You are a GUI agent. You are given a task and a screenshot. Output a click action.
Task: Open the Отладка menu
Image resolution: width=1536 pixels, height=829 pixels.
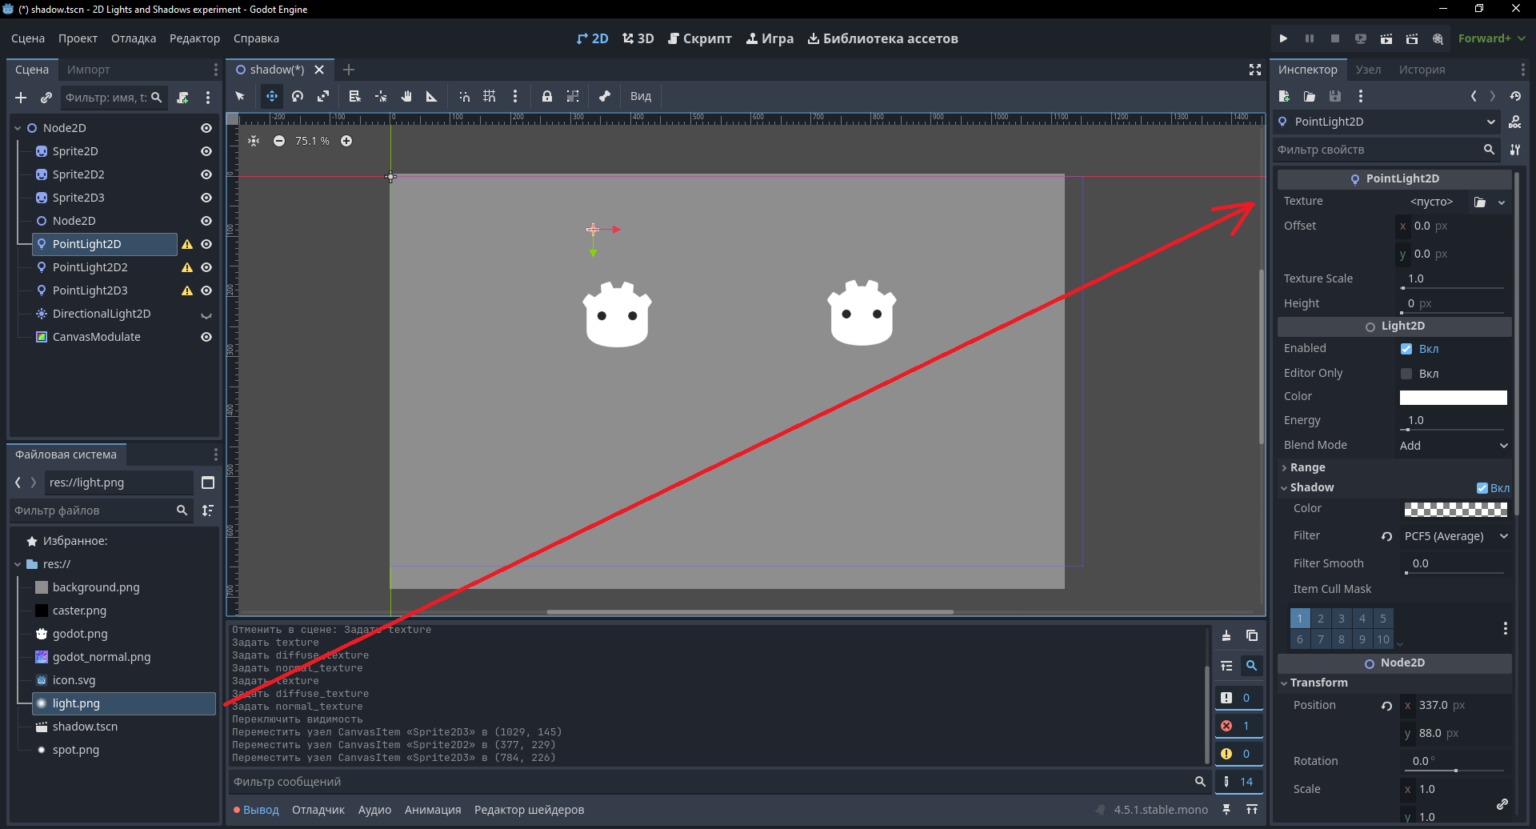[x=133, y=38]
